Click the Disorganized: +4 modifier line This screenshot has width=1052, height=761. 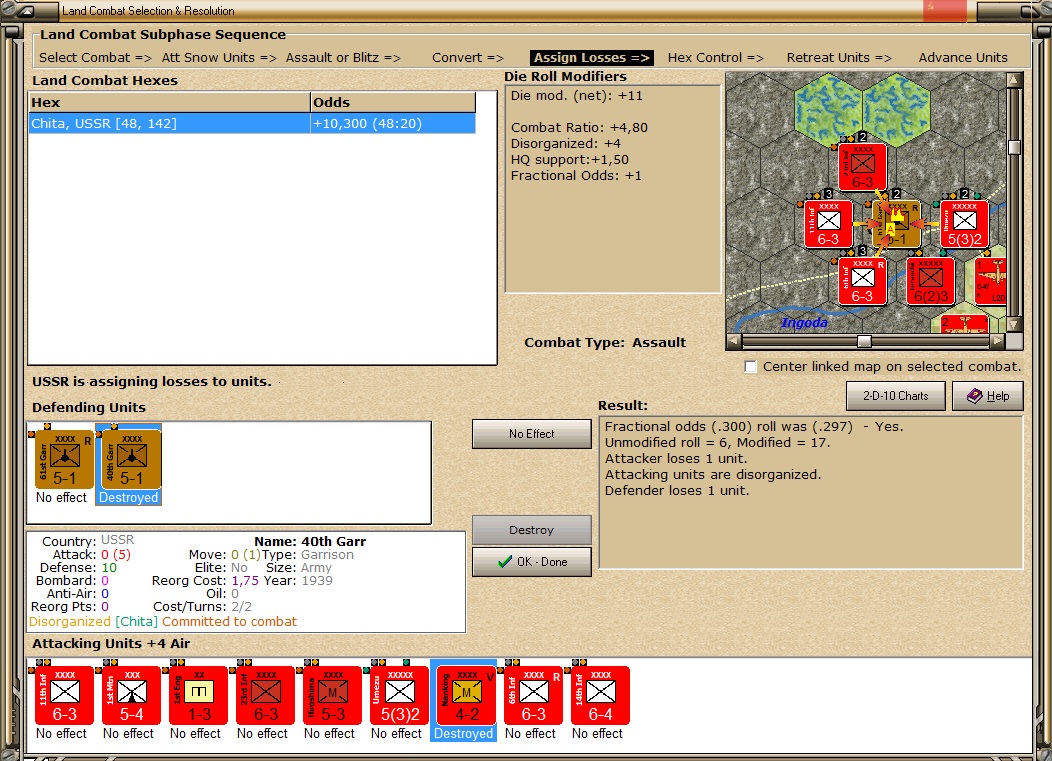click(566, 144)
